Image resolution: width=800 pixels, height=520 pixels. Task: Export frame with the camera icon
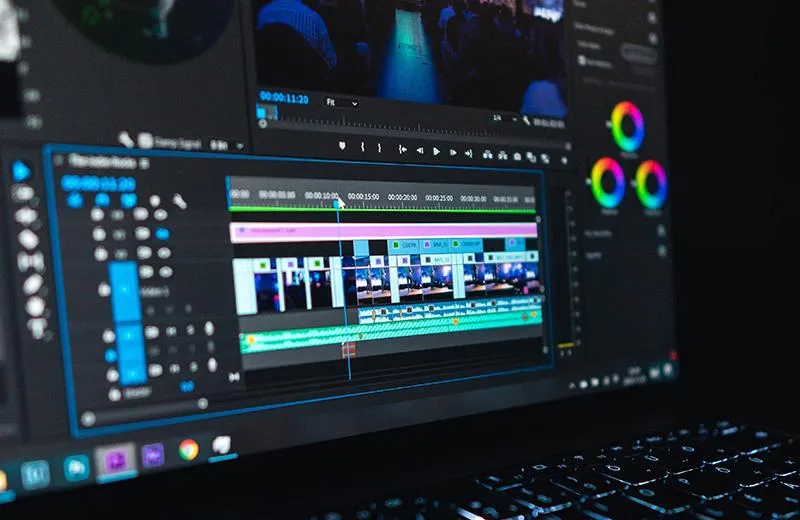(517, 156)
